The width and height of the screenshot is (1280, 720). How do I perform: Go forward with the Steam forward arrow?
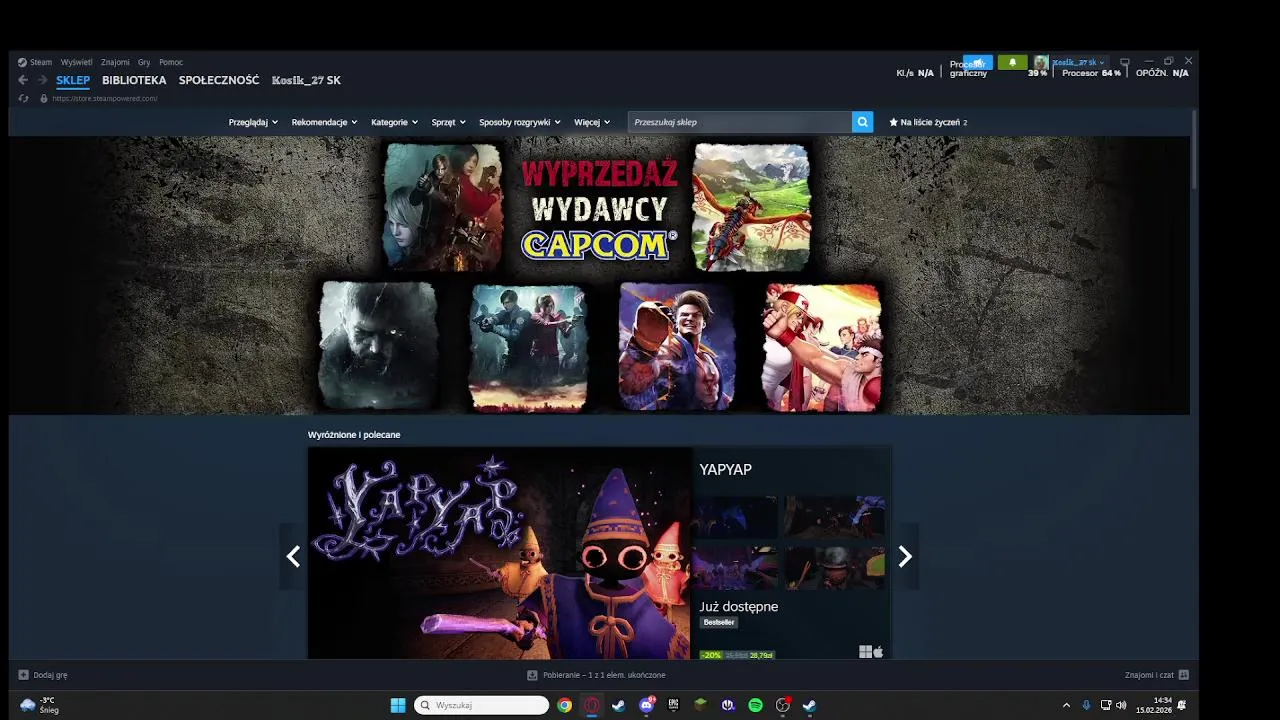[42, 80]
